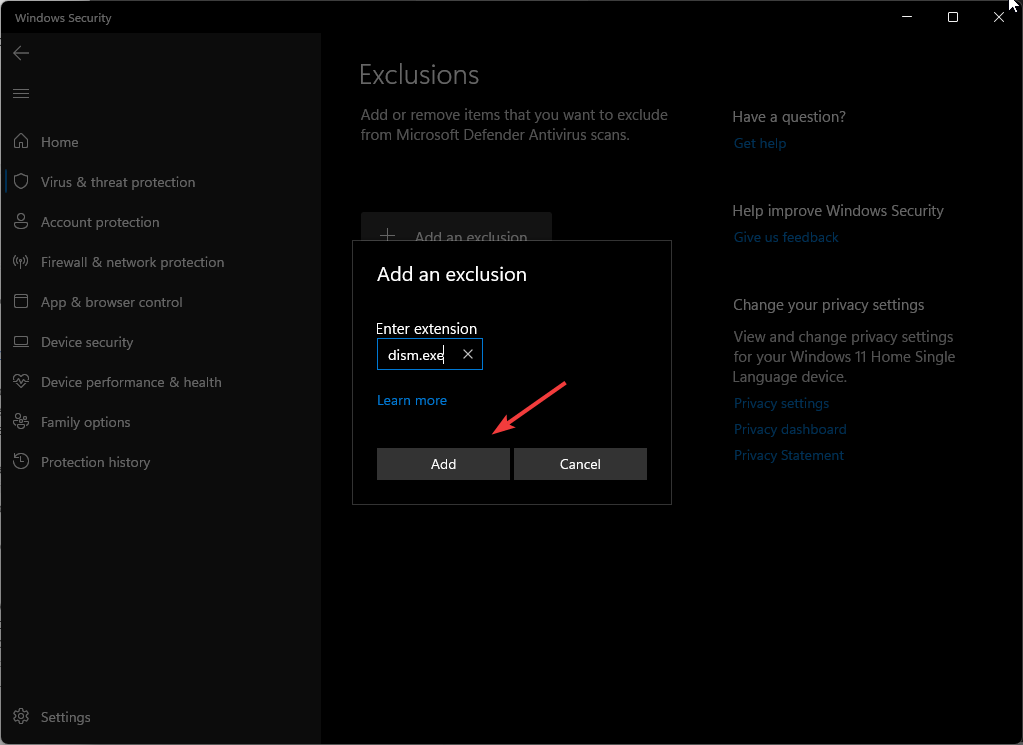Open the Privacy dashboard link
The width and height of the screenshot is (1023, 745).
click(790, 429)
